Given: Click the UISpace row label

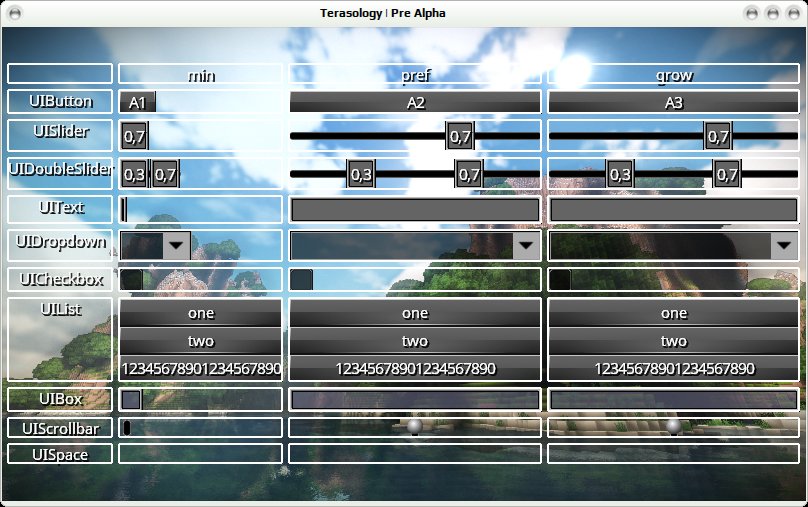Looking at the screenshot, I should coord(60,454).
